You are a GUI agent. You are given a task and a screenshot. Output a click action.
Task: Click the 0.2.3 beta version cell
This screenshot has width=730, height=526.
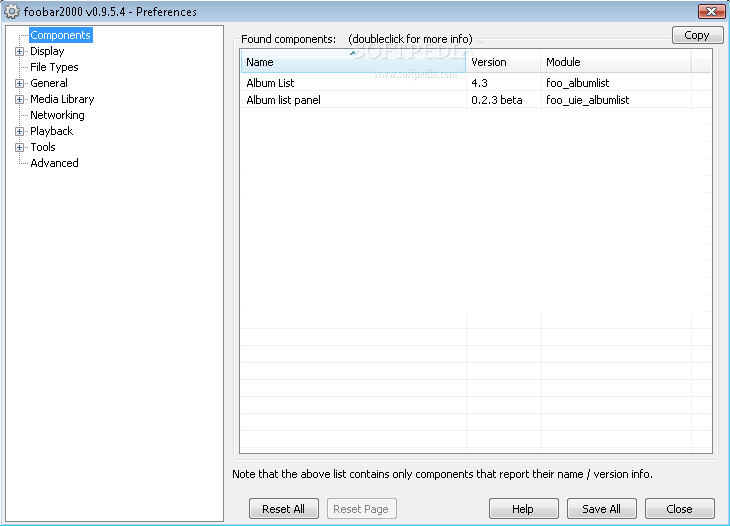(496, 100)
